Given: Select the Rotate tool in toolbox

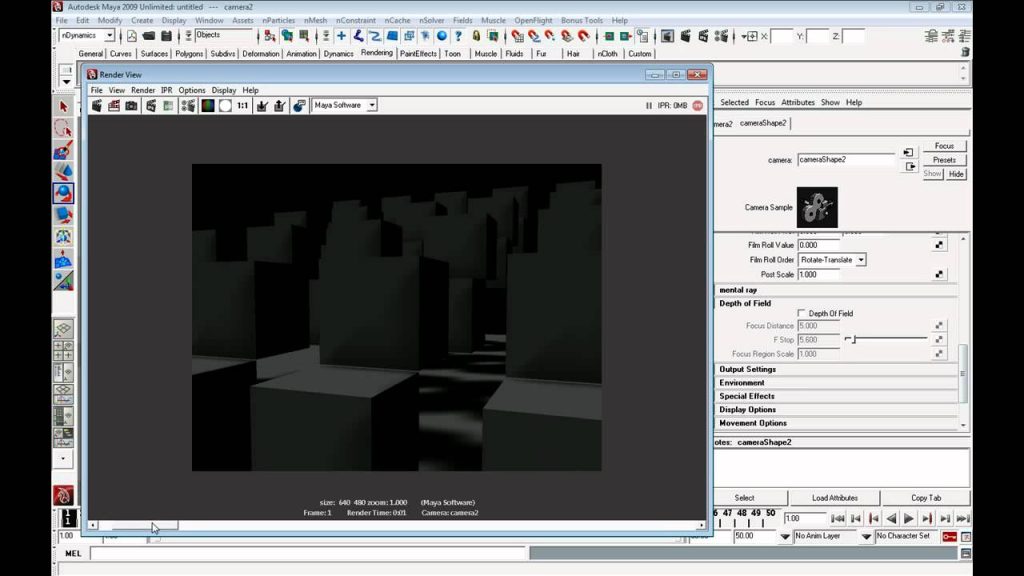Looking at the screenshot, I should click(x=63, y=194).
